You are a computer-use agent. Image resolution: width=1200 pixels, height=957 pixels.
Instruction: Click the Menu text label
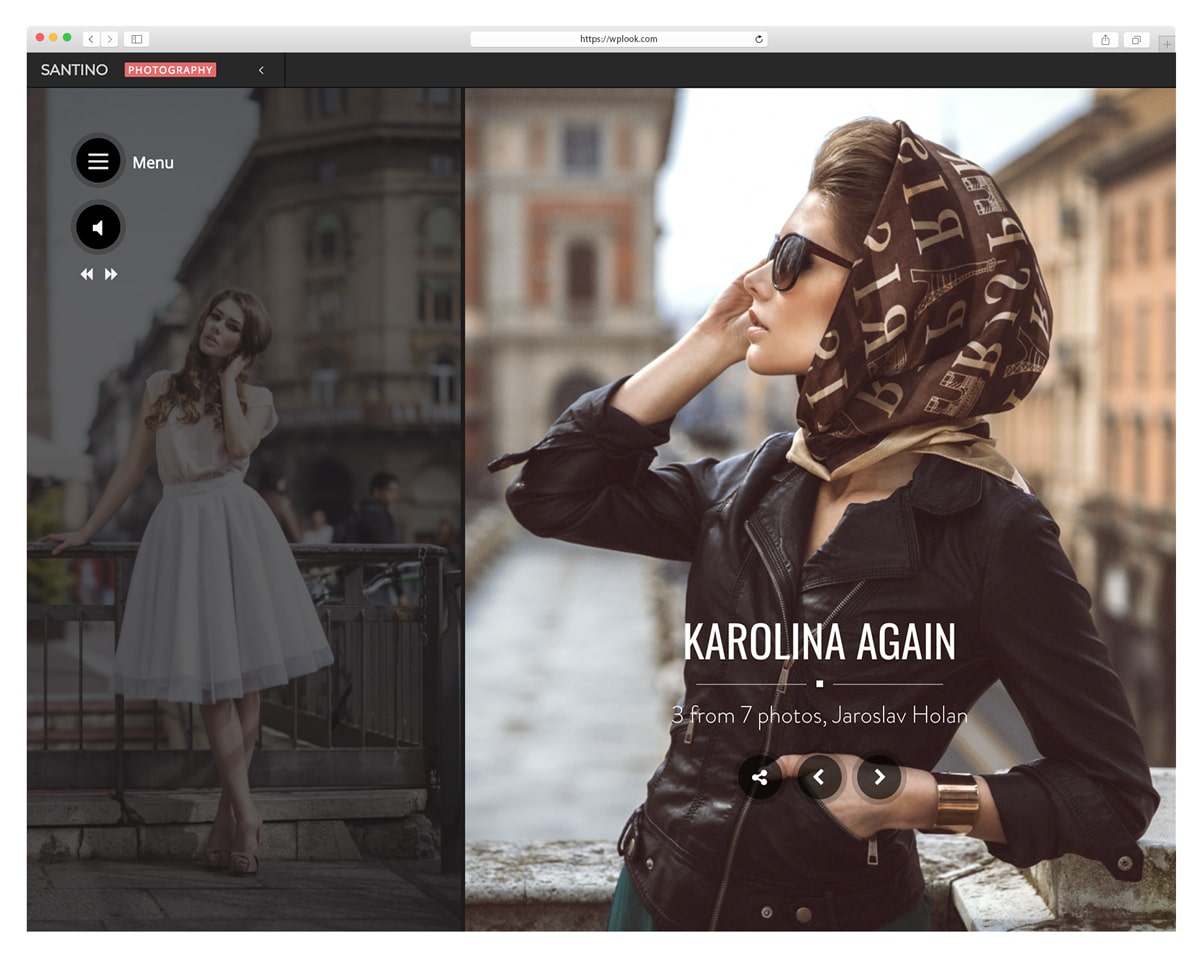pos(153,162)
